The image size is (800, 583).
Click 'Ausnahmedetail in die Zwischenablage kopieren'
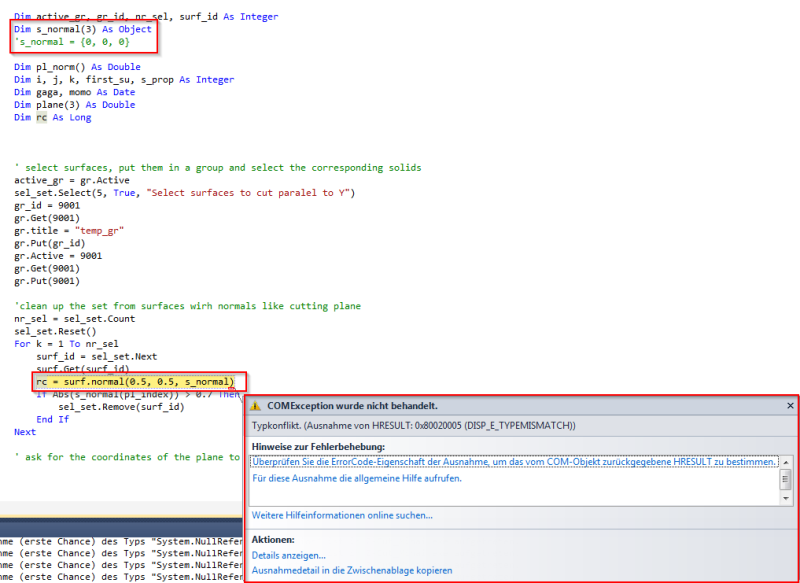(x=352, y=570)
